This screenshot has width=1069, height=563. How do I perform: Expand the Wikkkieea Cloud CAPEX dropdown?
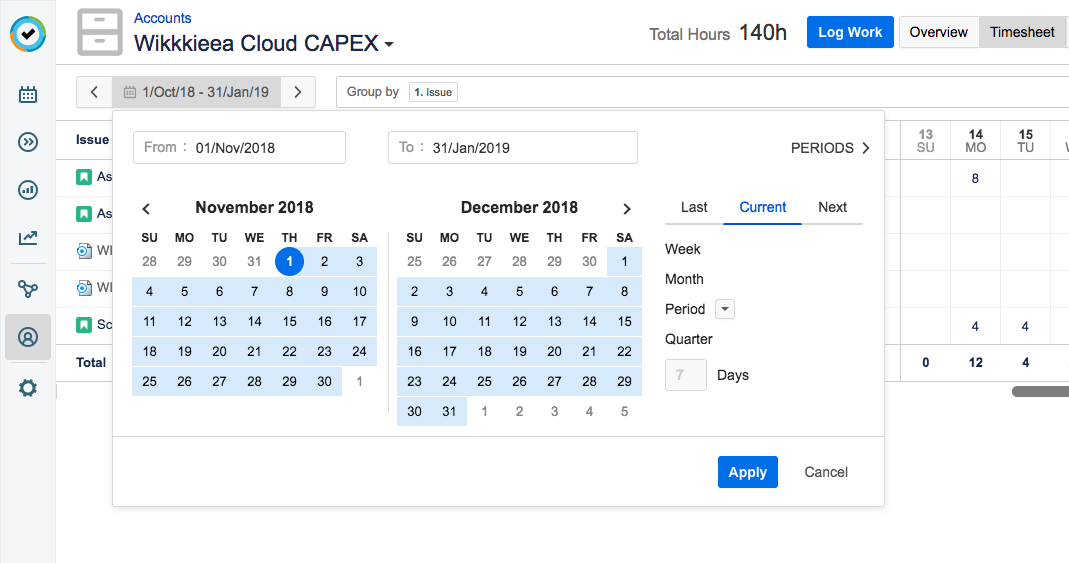pos(389,45)
